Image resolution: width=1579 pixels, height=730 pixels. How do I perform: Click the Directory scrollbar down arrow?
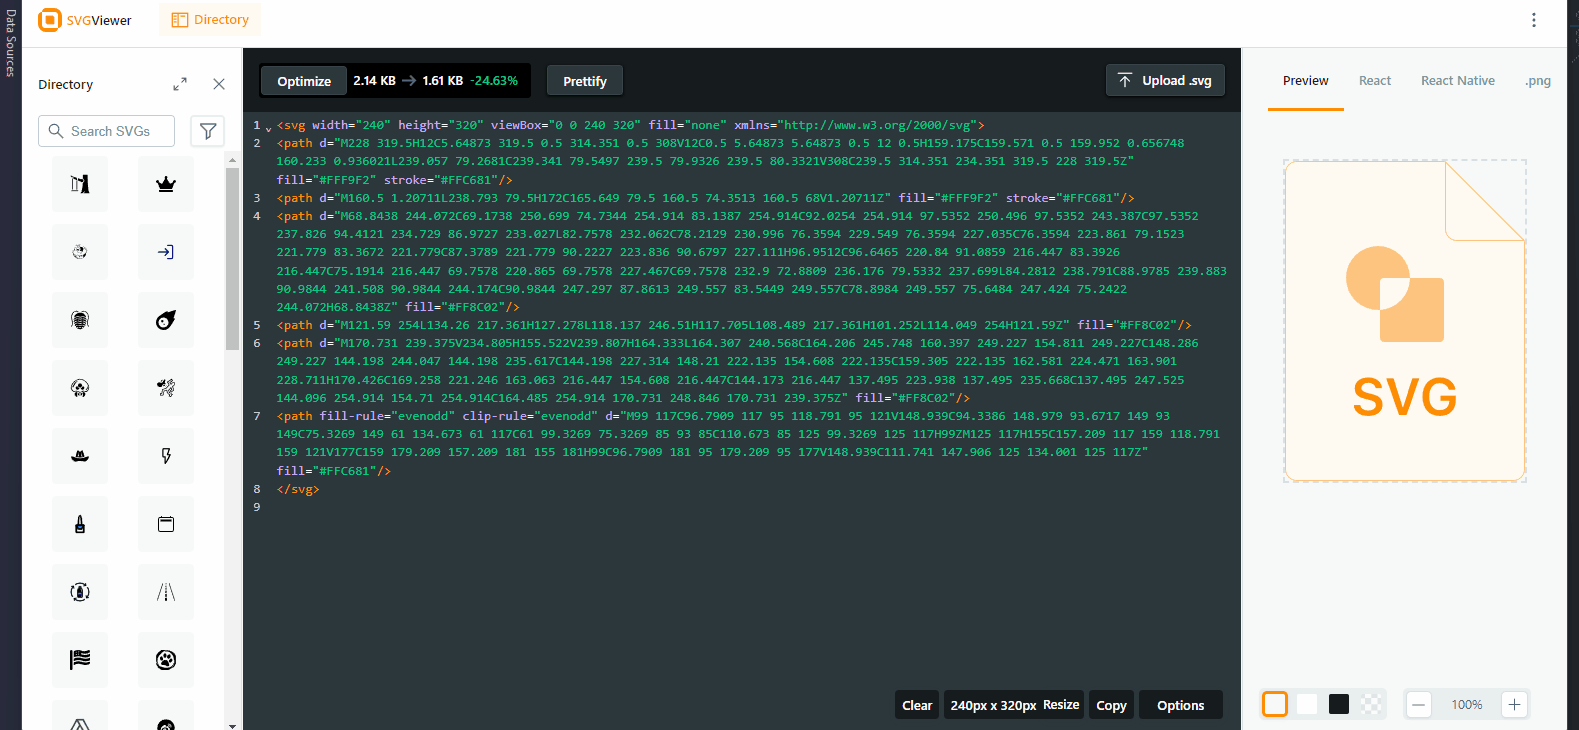tap(232, 725)
